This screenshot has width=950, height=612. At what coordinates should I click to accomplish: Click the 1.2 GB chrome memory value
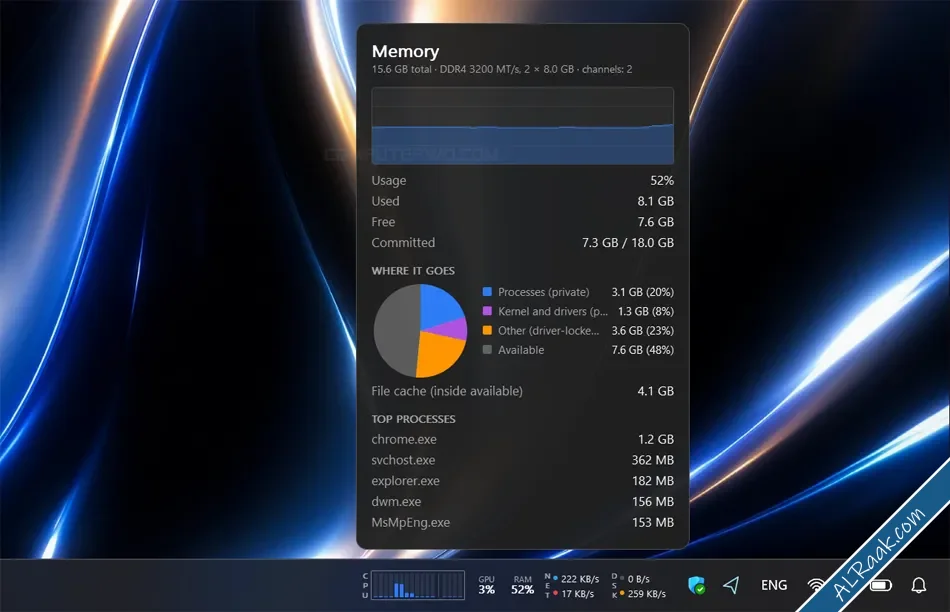pos(656,439)
